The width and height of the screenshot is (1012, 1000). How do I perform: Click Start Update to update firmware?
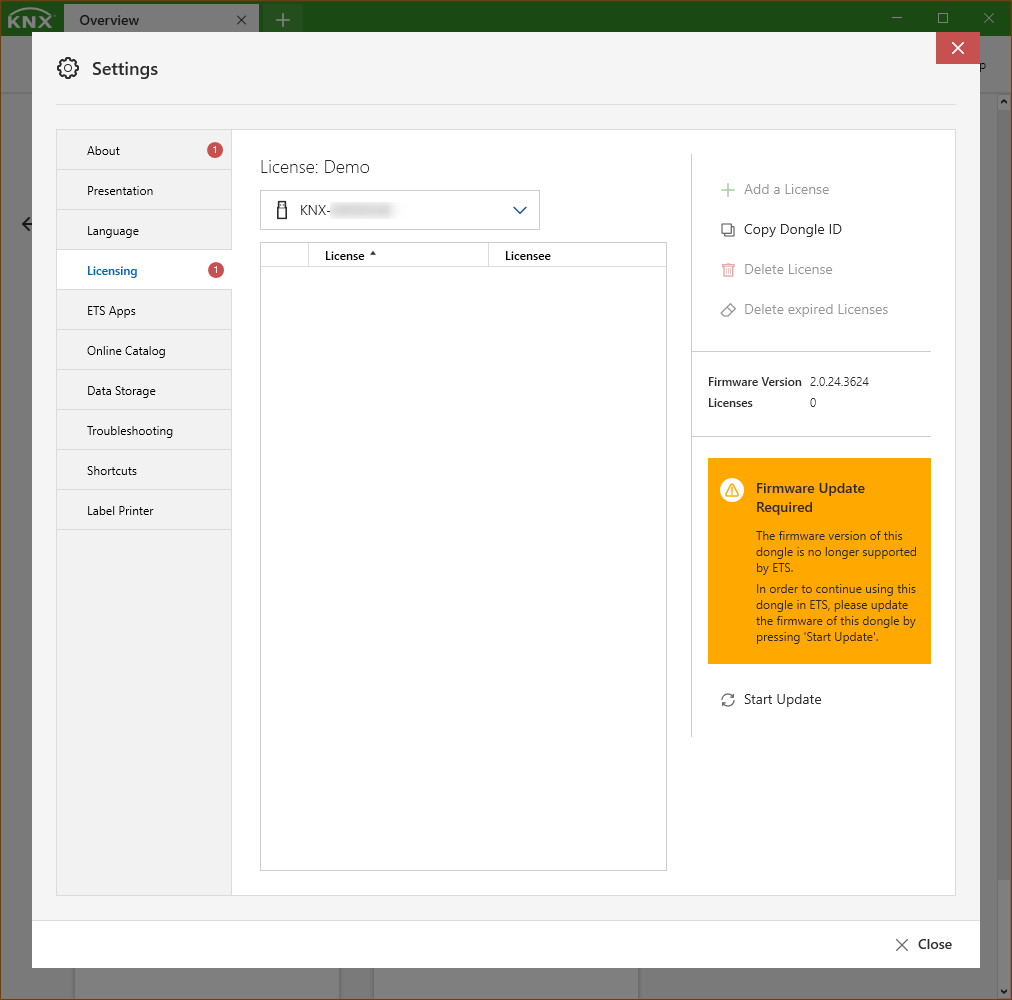click(771, 700)
